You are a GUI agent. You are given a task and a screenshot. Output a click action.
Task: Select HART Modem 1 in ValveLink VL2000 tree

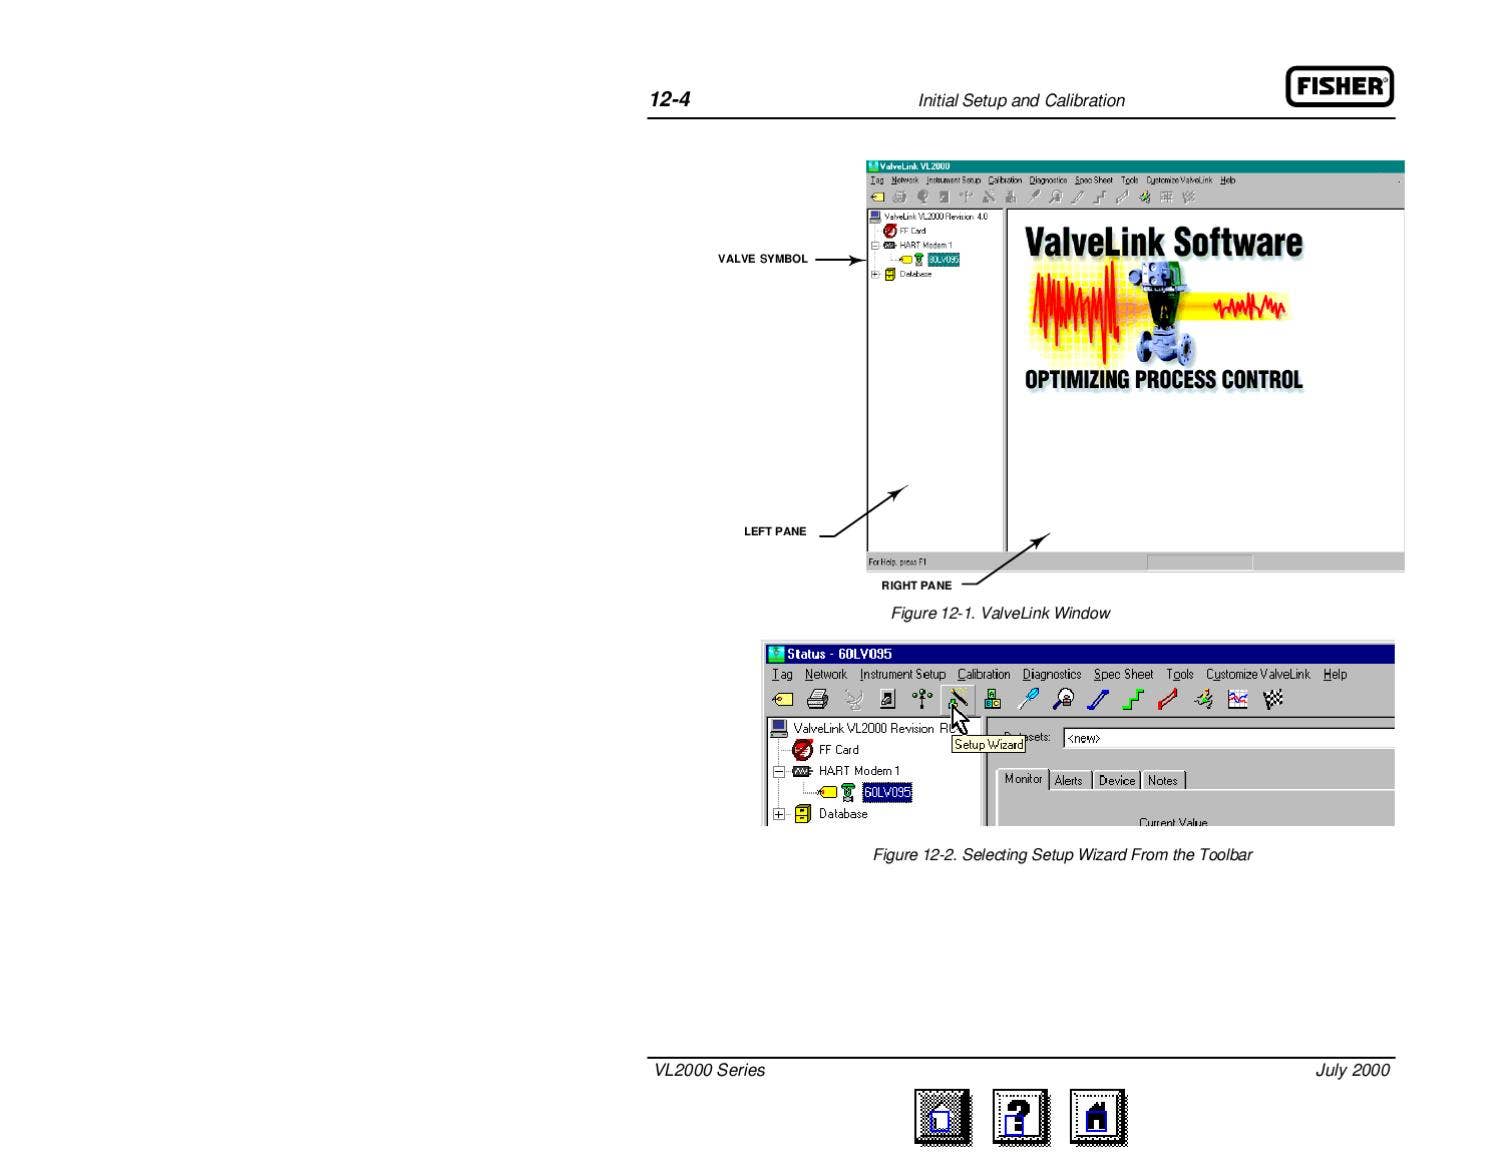pyautogui.click(x=926, y=245)
